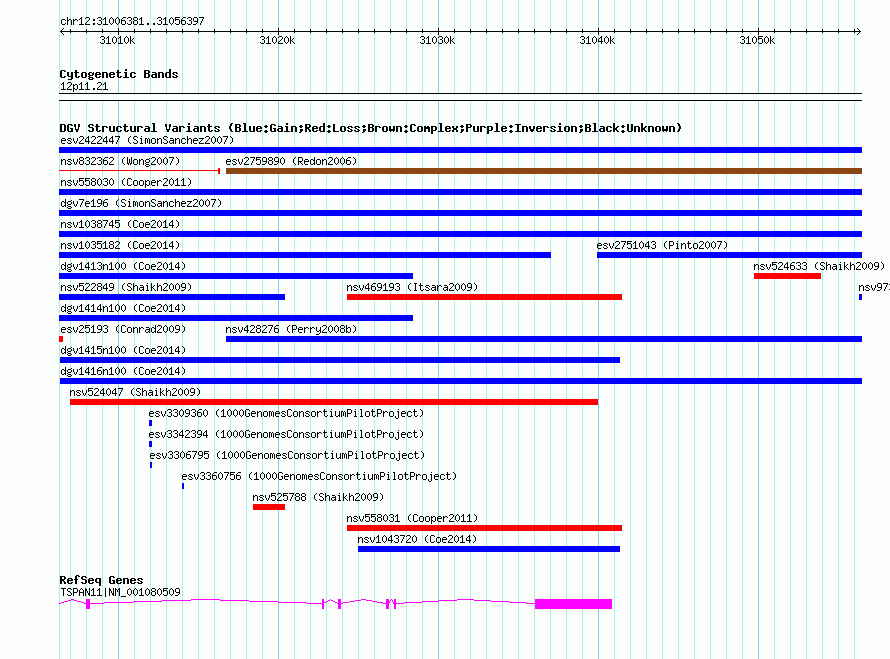Open esv3342394 1000GenomesConsortiumPilotProject label
The width and height of the screenshot is (890, 659).
coord(286,434)
